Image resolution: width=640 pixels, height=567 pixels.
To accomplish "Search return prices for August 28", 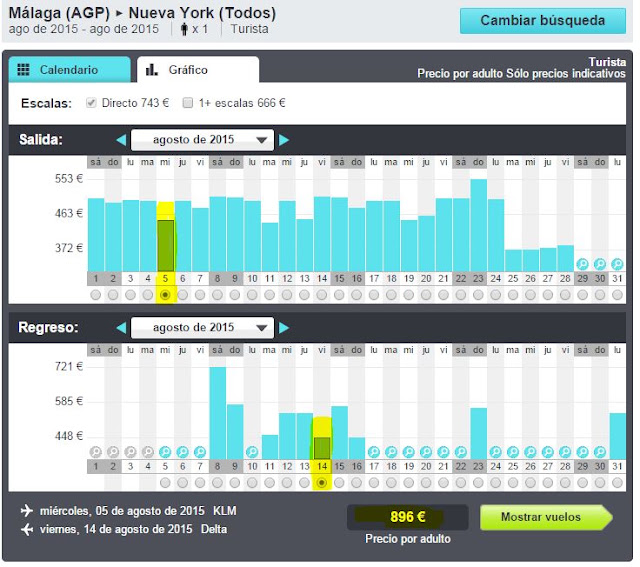I will [565, 452].
